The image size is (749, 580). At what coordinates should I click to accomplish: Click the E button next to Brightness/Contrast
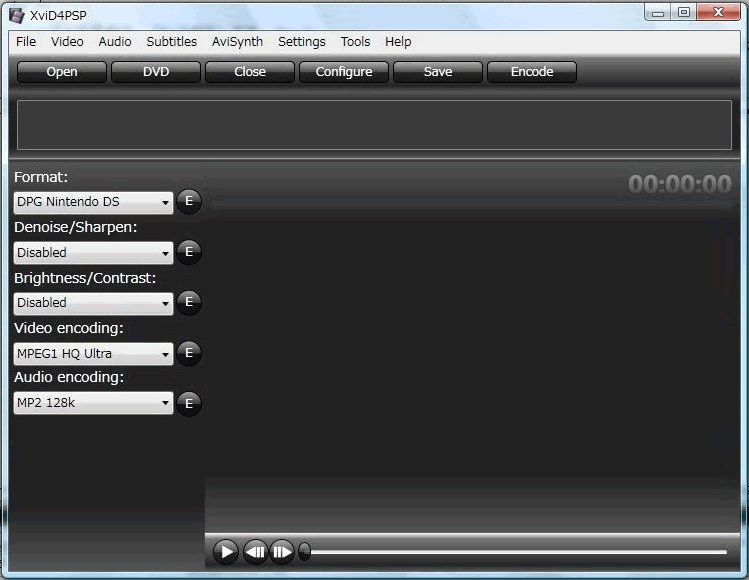[x=189, y=302]
